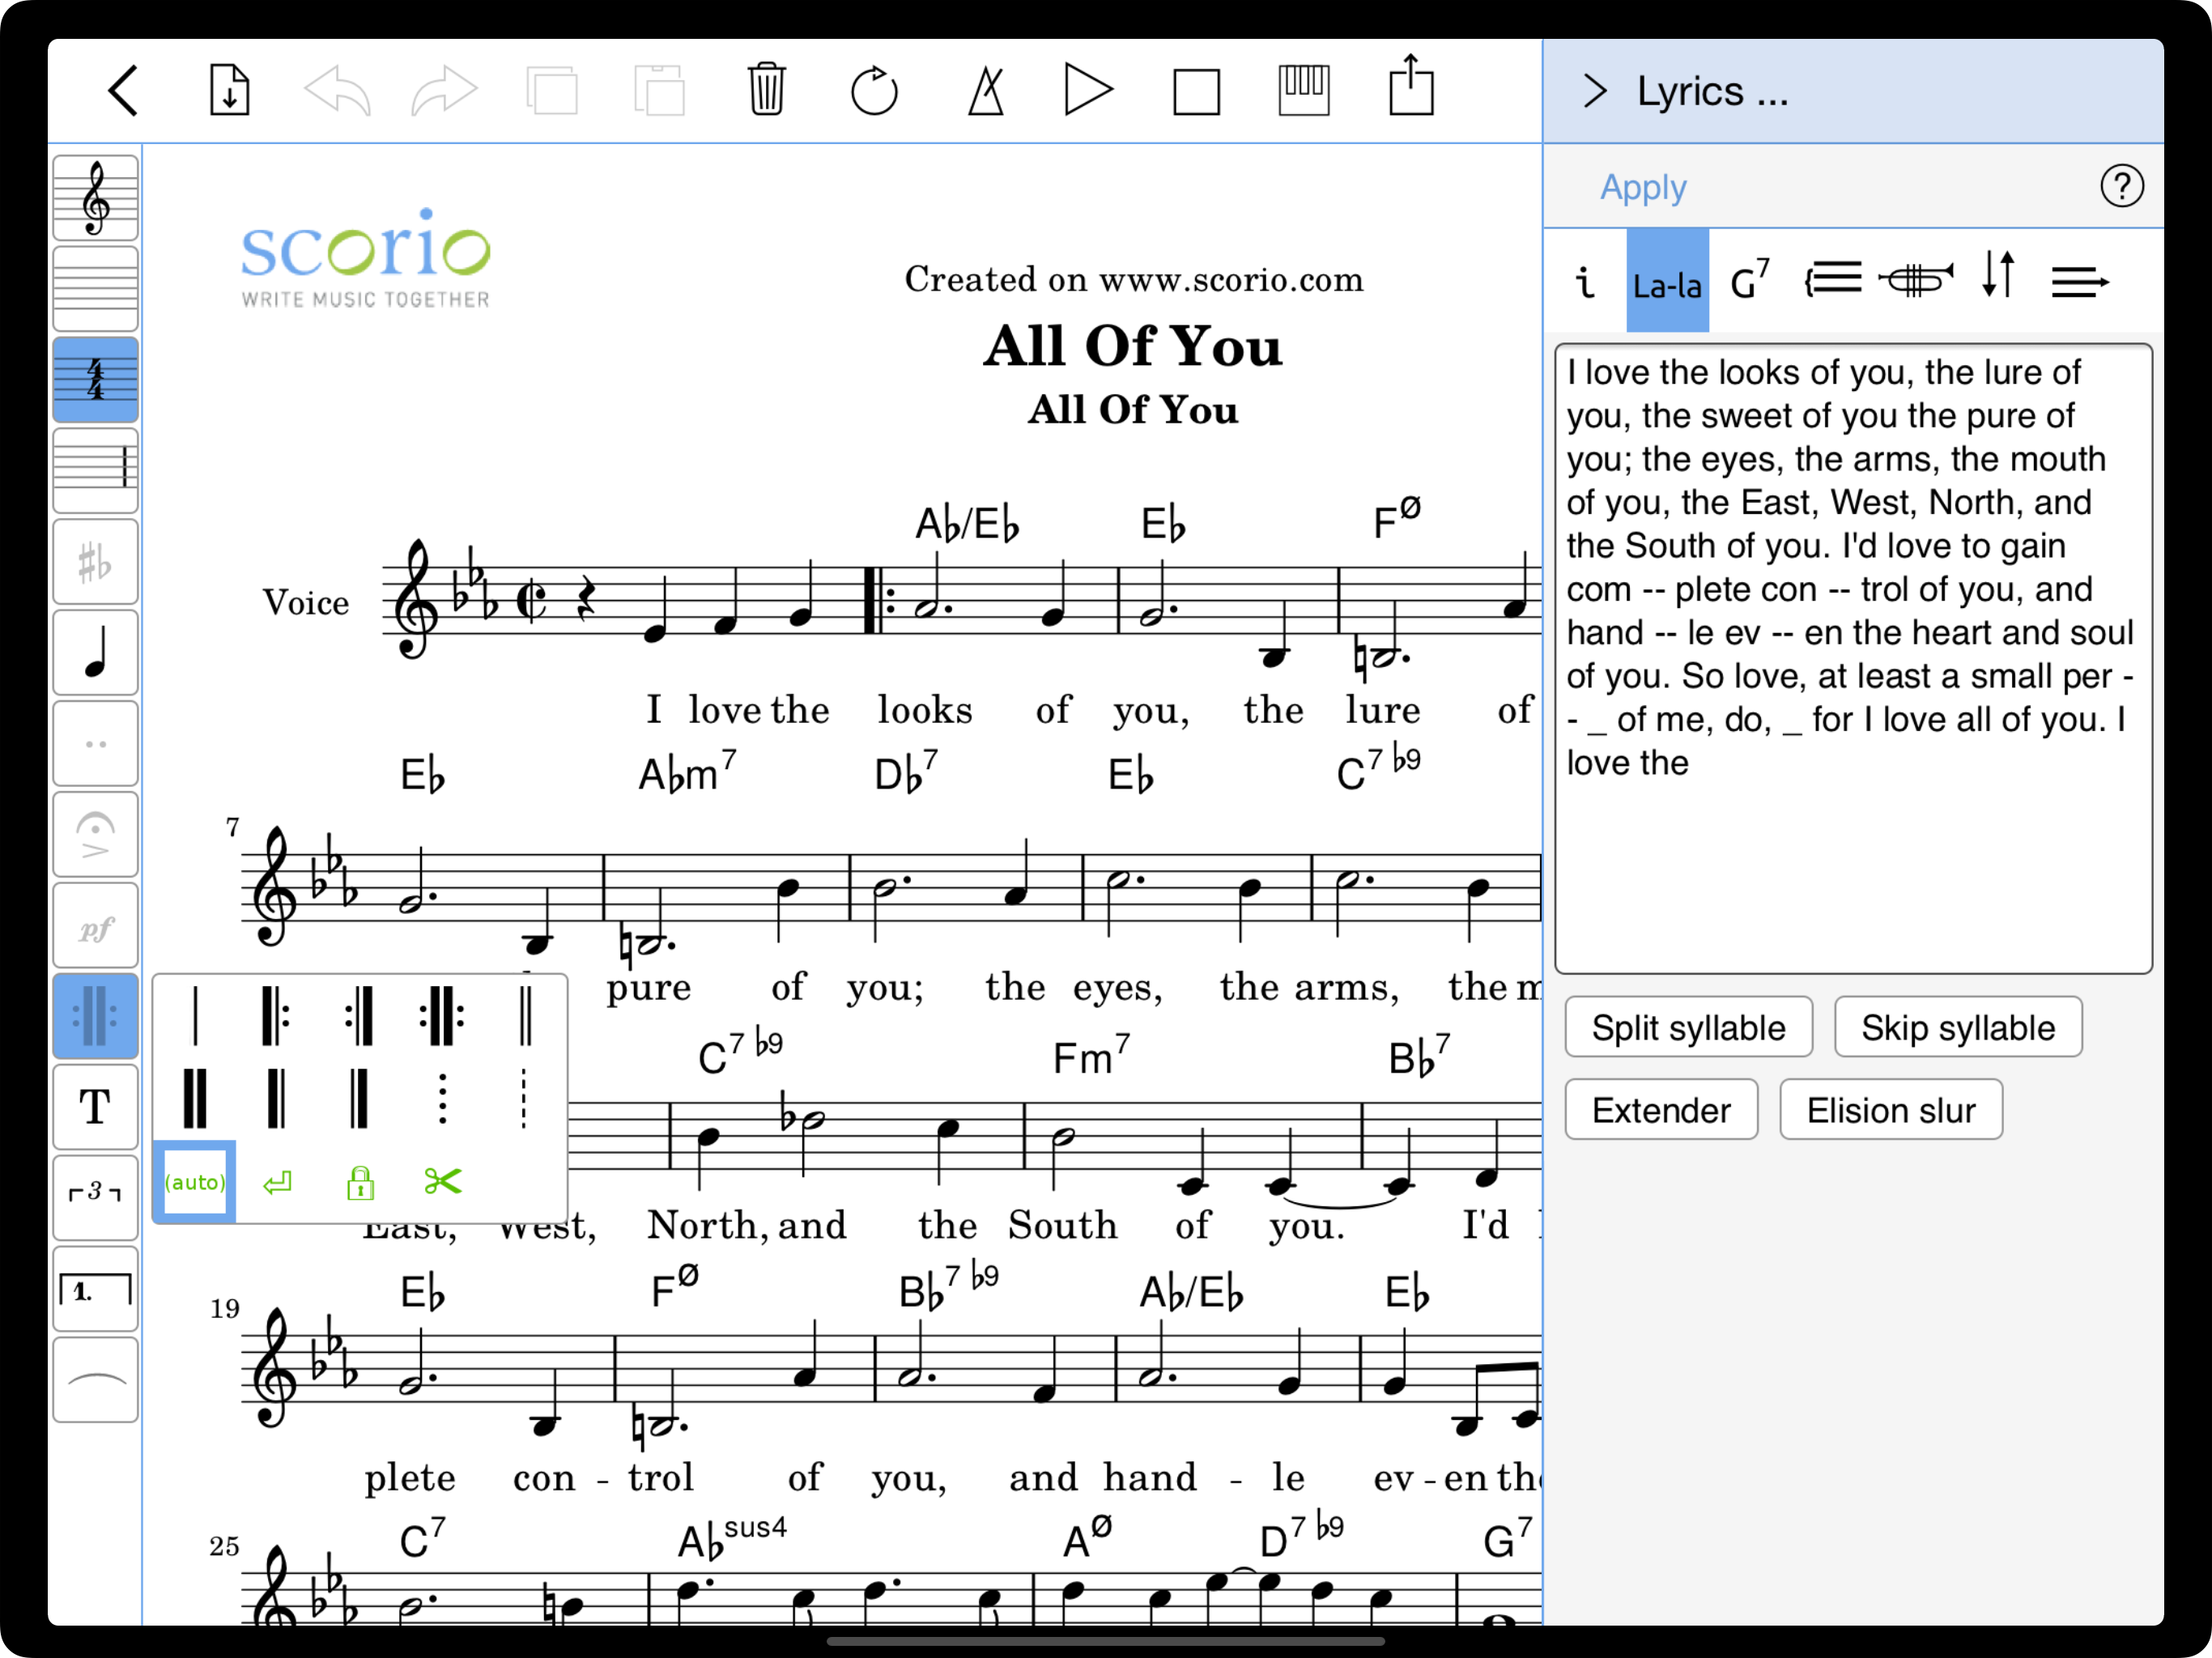Stop playback with the square button
Viewport: 2212px width, 1658px height.
pos(1196,92)
